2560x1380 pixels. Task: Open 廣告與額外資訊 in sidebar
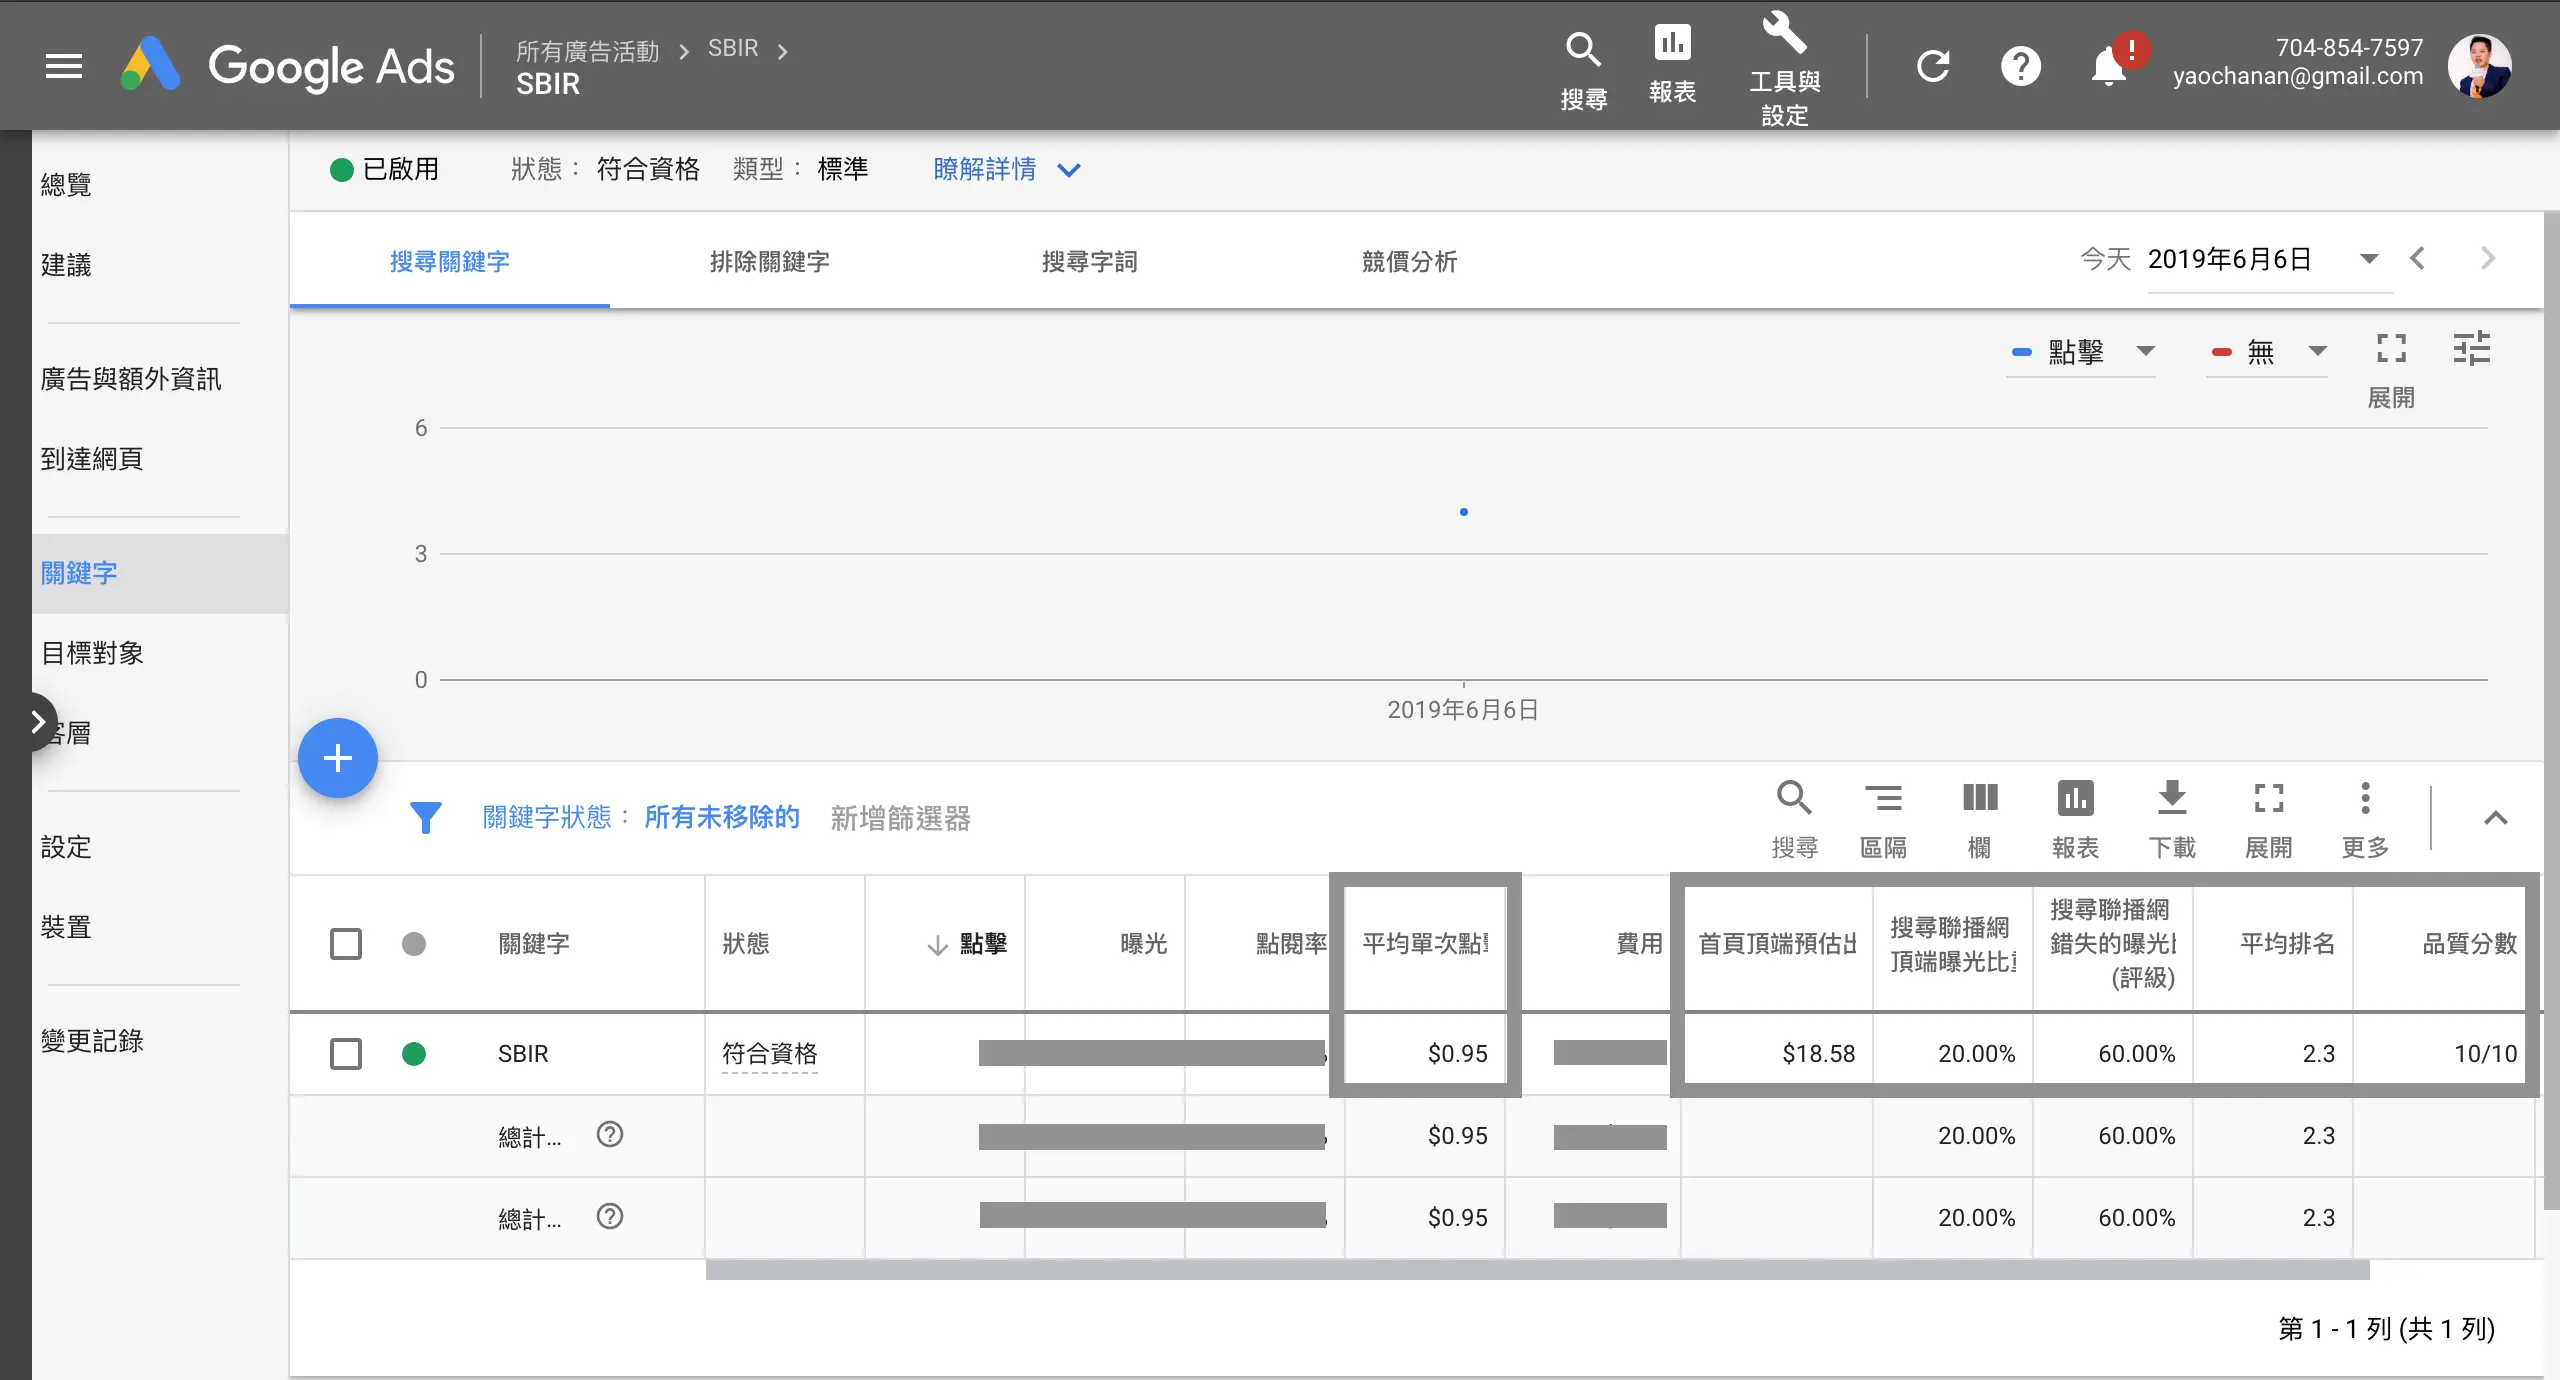pos(130,378)
